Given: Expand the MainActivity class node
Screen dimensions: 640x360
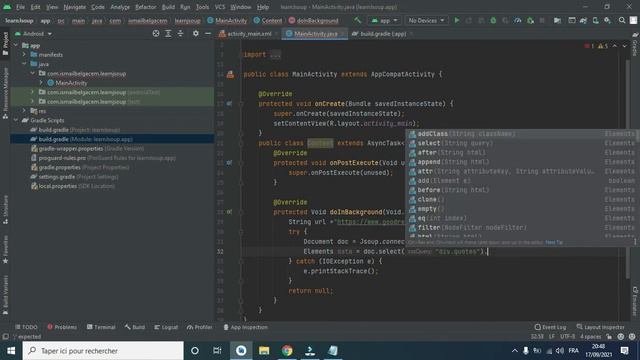Looking at the screenshot, I should (41, 83).
